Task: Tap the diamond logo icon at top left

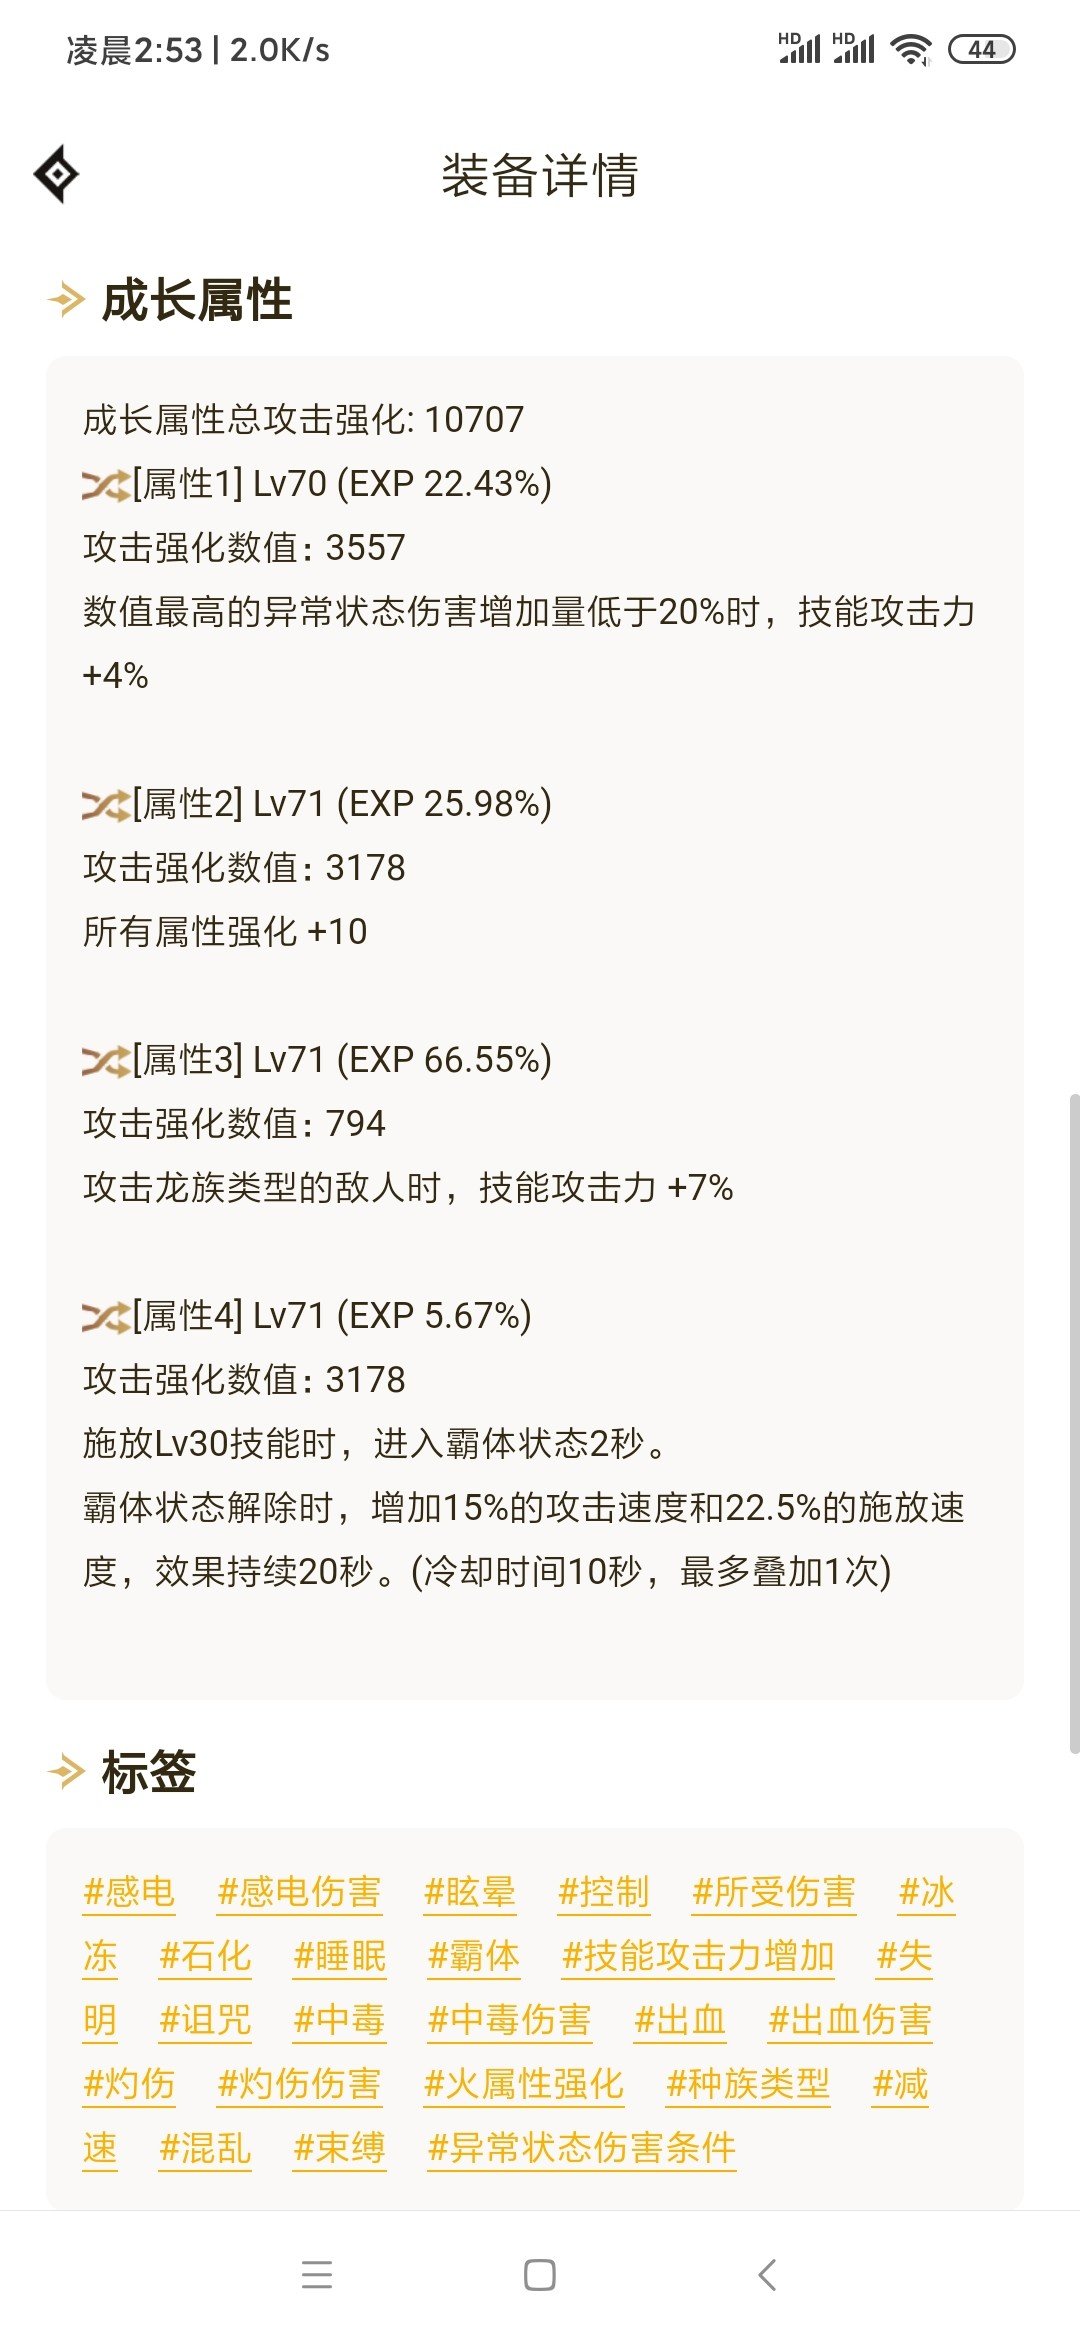Action: pos(57,174)
